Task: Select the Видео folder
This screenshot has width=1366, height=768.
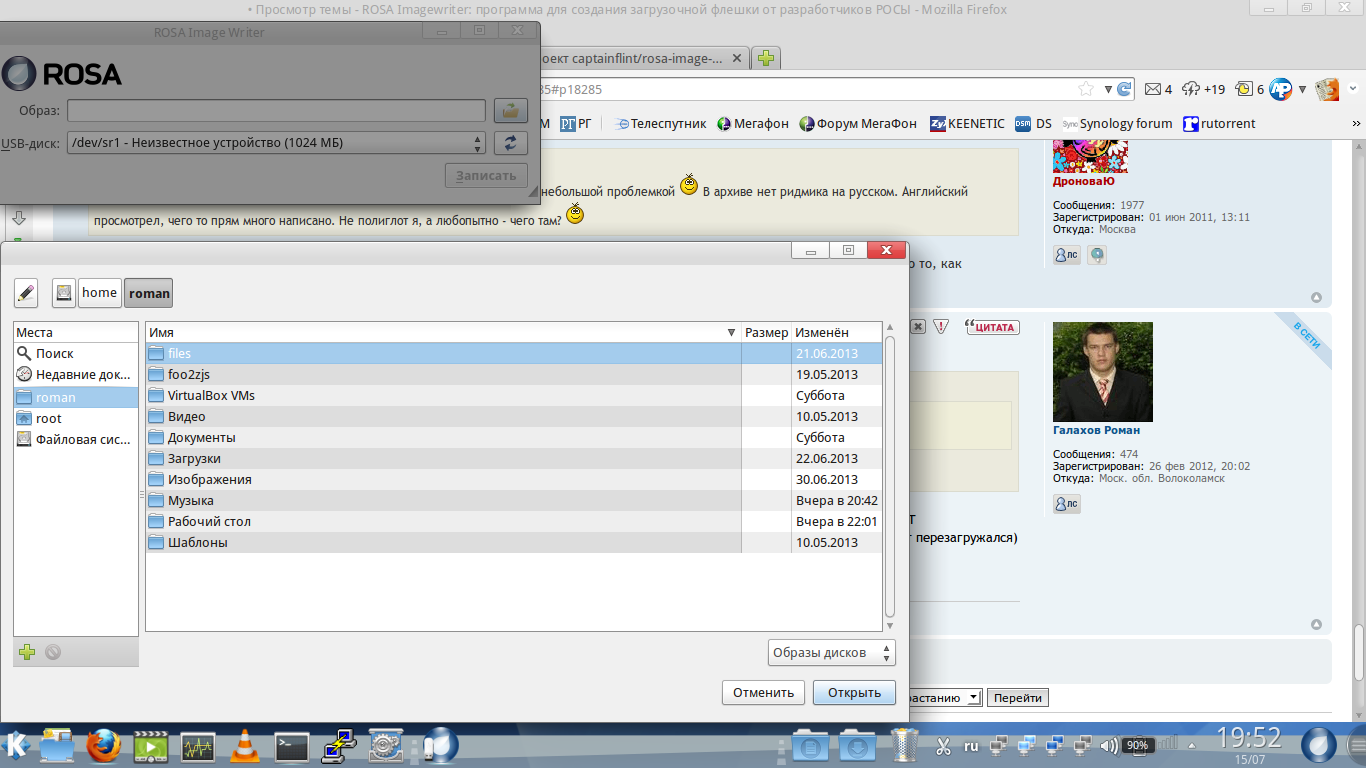Action: click(514, 417)
